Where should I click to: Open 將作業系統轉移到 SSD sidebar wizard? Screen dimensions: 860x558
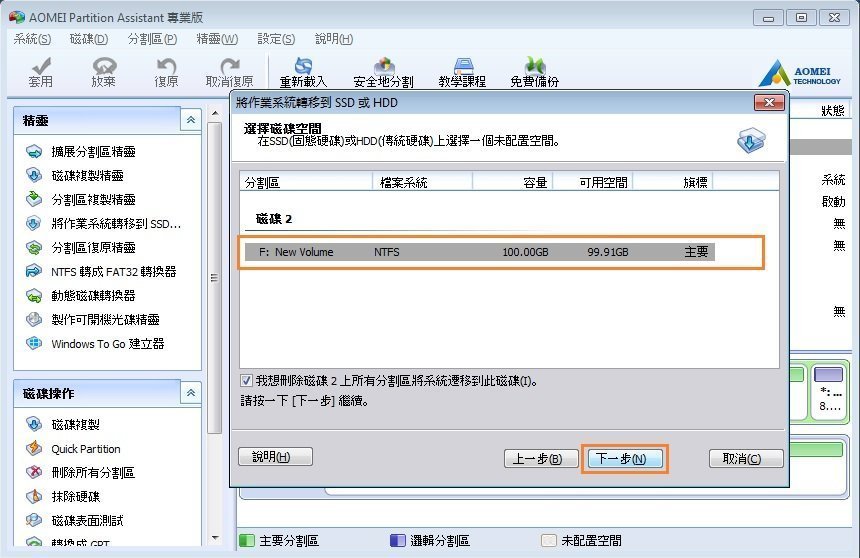coord(116,224)
